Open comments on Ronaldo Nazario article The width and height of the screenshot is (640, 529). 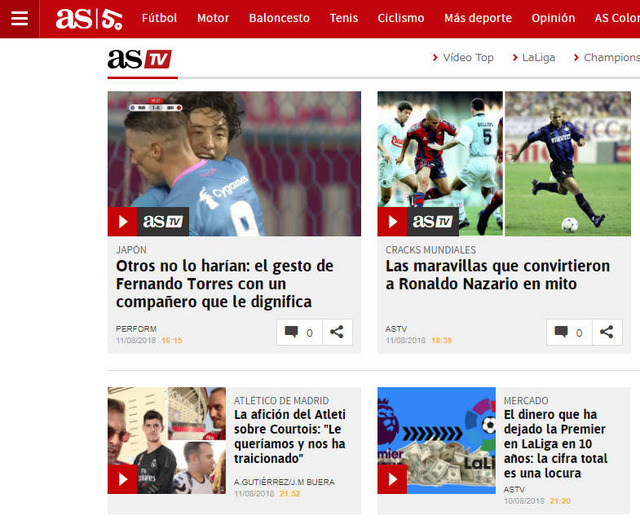(x=569, y=332)
